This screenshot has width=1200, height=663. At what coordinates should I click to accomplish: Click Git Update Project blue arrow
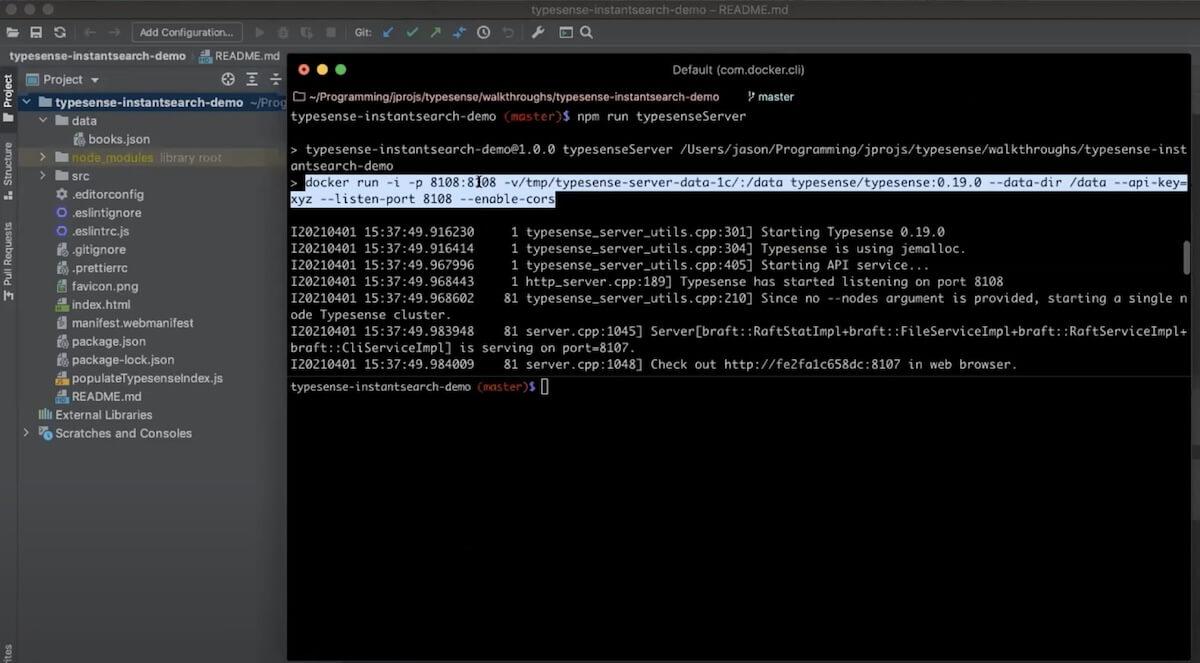pos(388,32)
